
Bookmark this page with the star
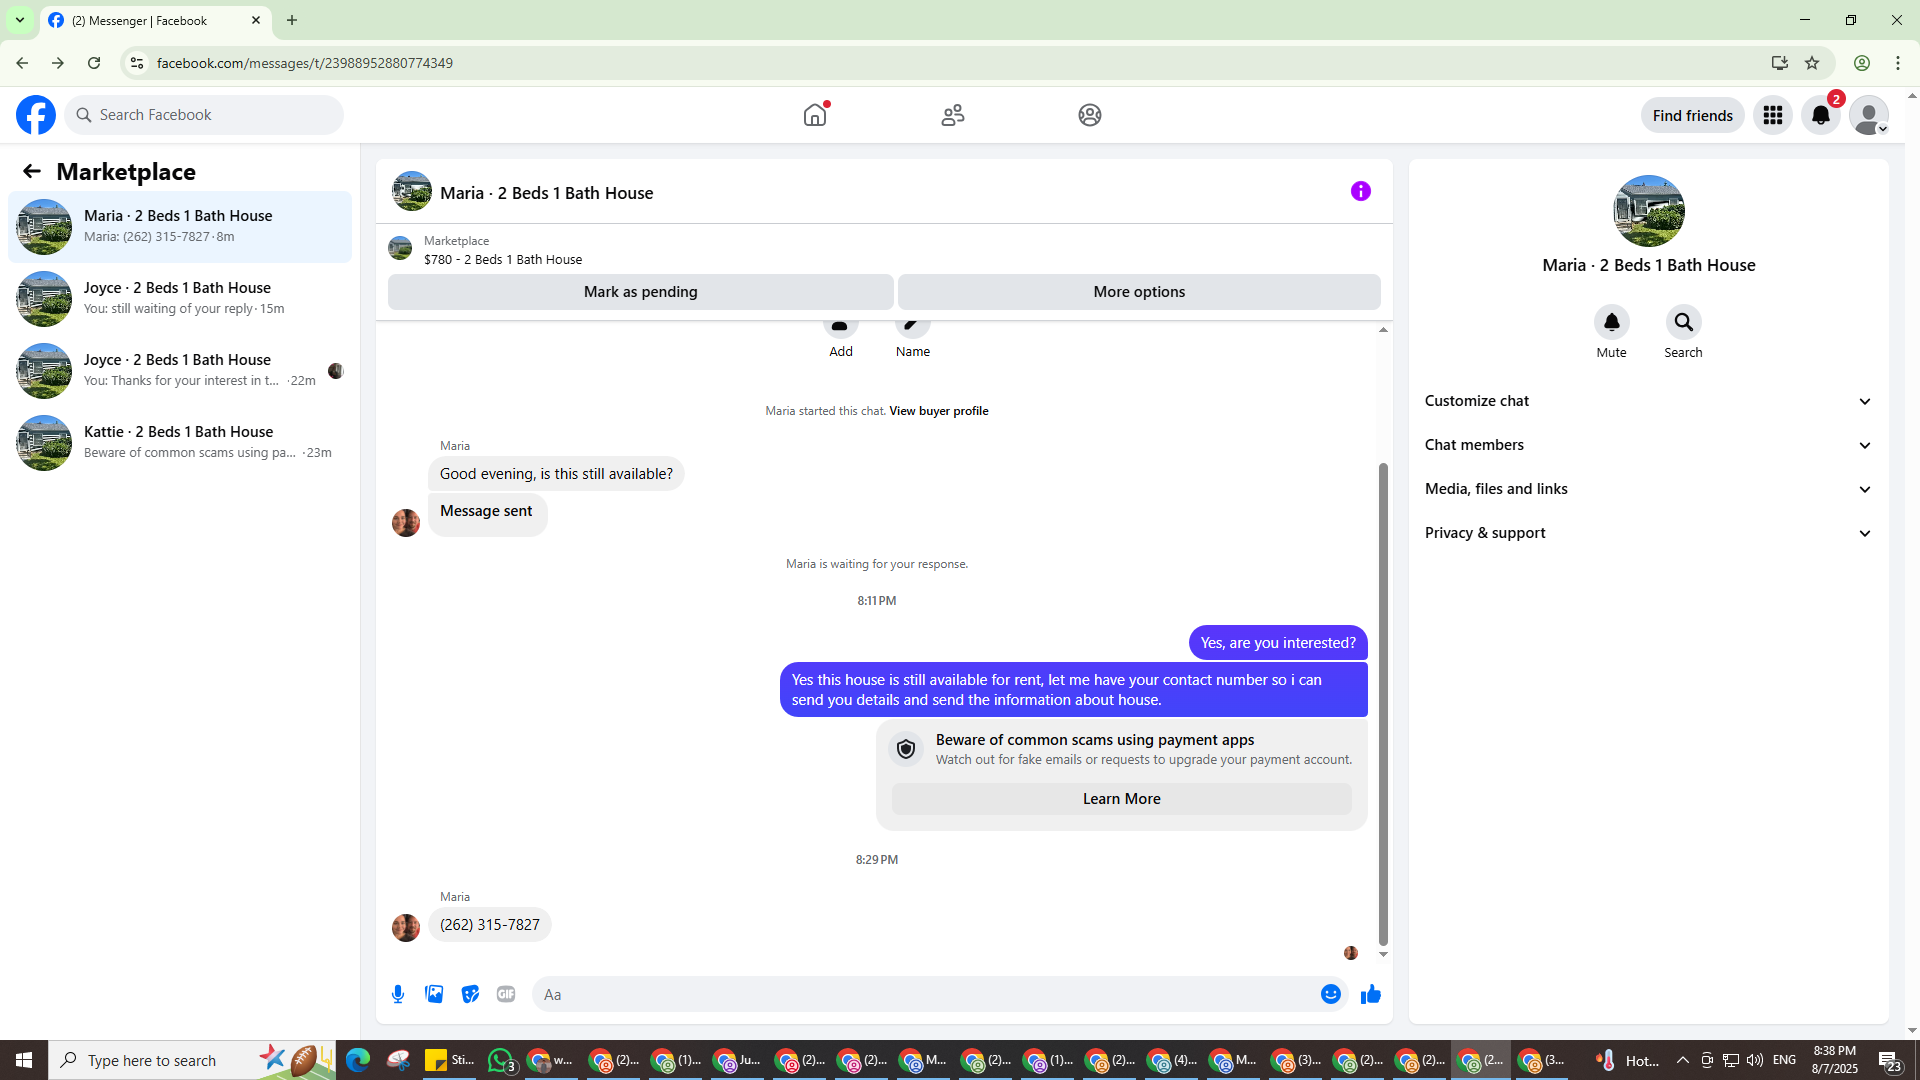click(x=1812, y=63)
